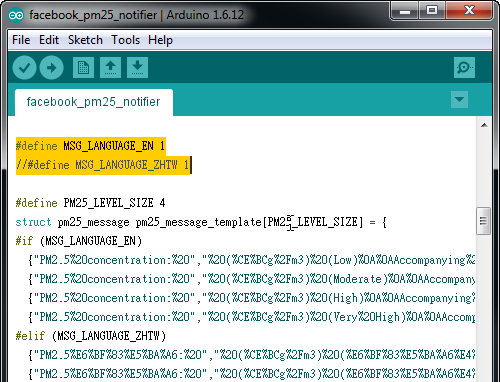Open the Sketch menu
This screenshot has height=382, width=500.
[x=85, y=40]
